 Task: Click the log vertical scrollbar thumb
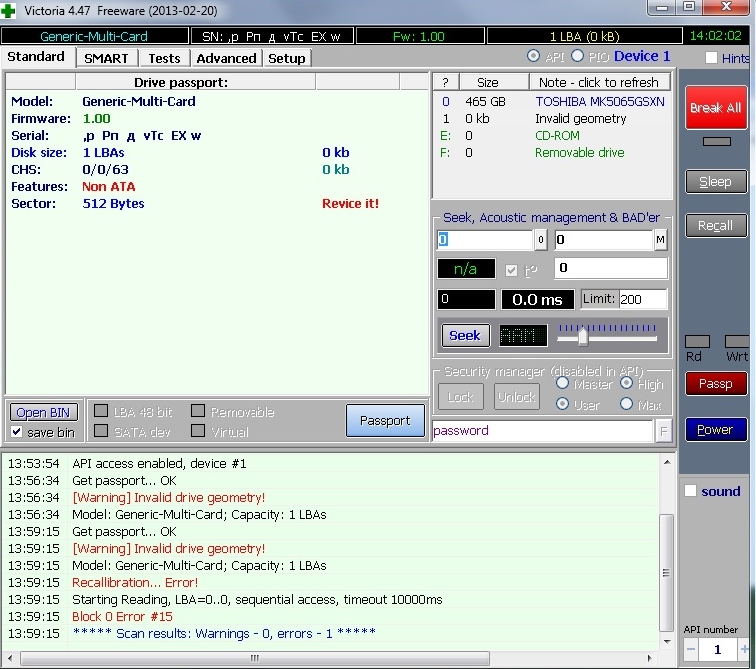pyautogui.click(x=666, y=573)
